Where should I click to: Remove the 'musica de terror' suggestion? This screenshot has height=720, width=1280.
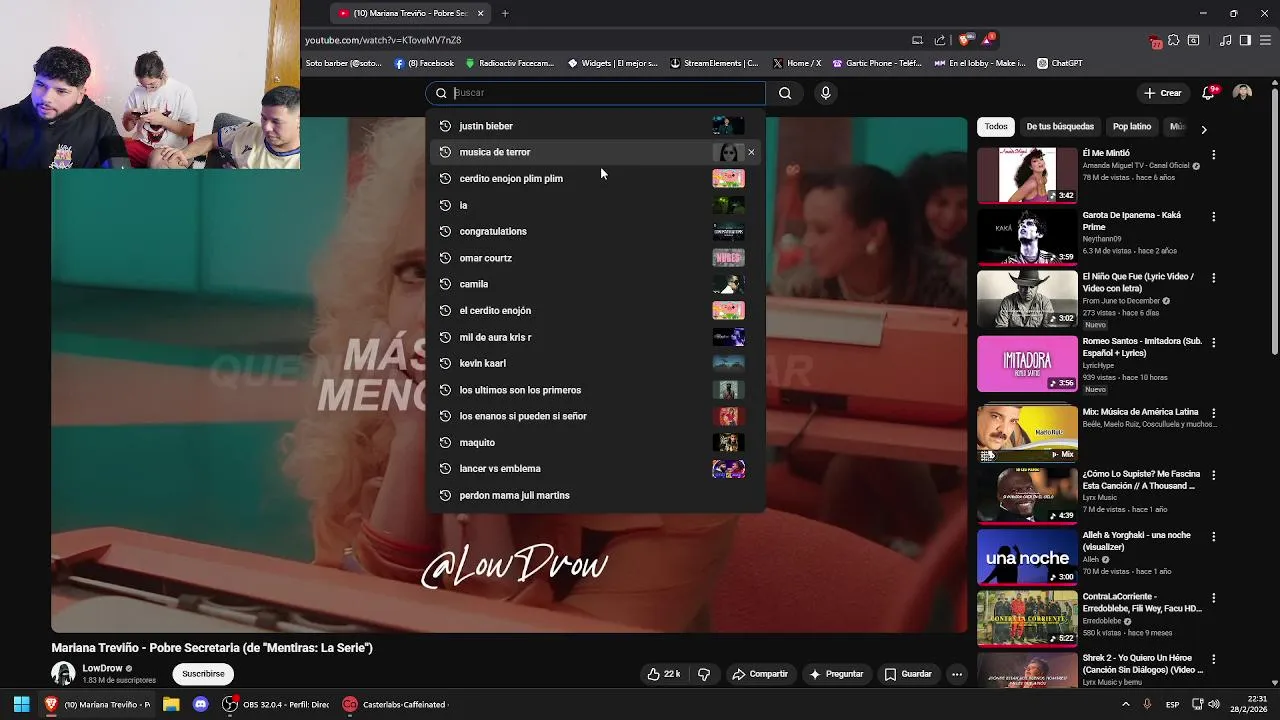click(x=751, y=152)
